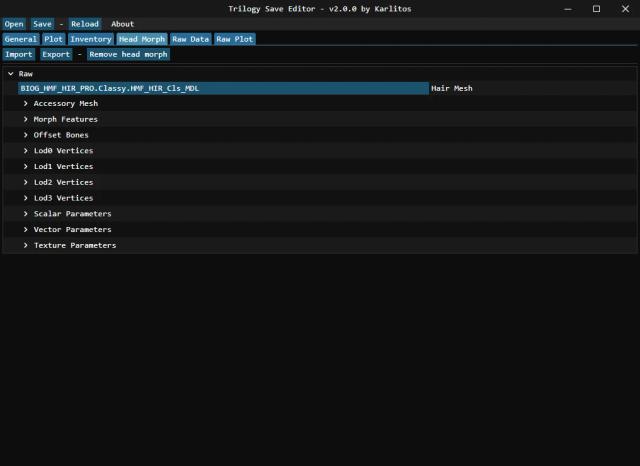This screenshot has width=640, height=466.
Task: Click Remove head morph button
Action: (x=128, y=54)
